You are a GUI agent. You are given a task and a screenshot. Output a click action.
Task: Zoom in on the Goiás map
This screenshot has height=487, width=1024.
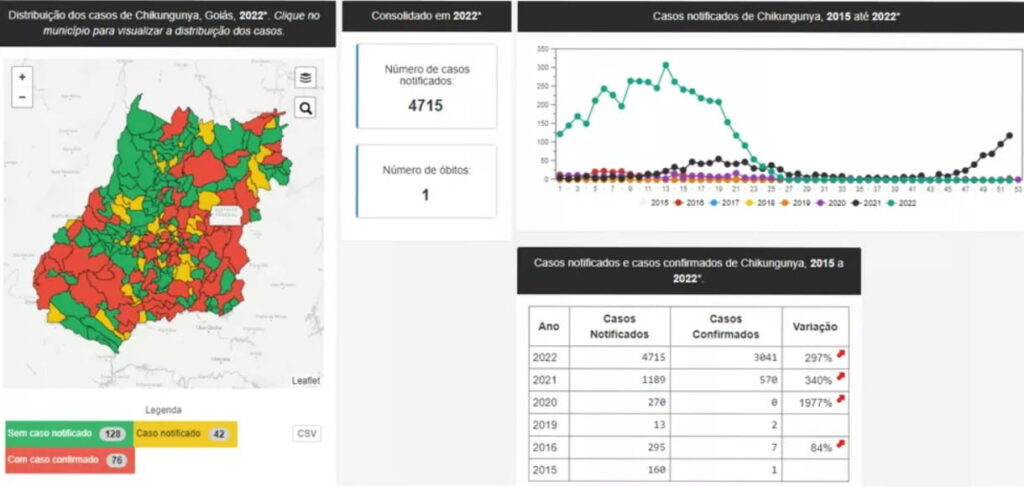(22, 77)
